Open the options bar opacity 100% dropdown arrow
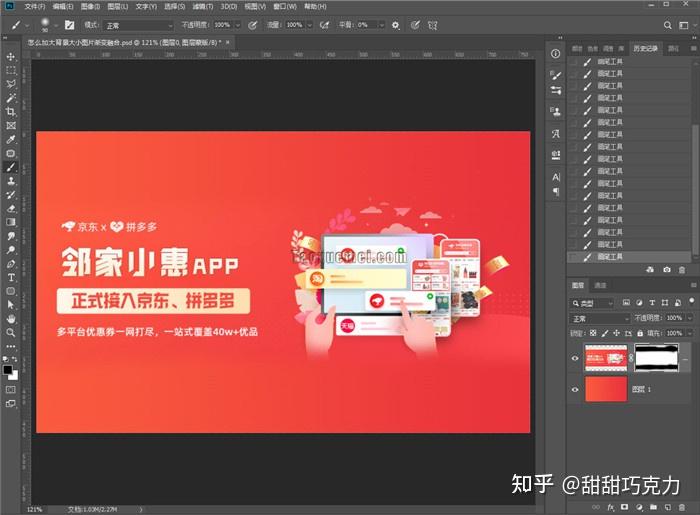700x515 pixels. point(238,25)
